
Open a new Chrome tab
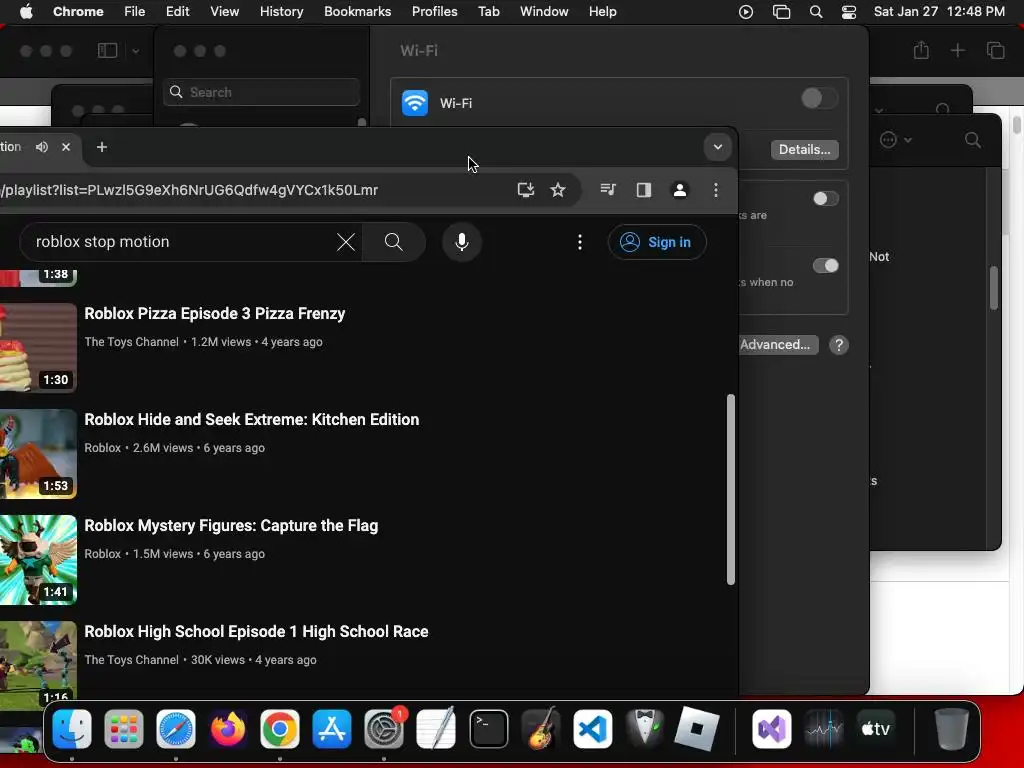coord(102,147)
